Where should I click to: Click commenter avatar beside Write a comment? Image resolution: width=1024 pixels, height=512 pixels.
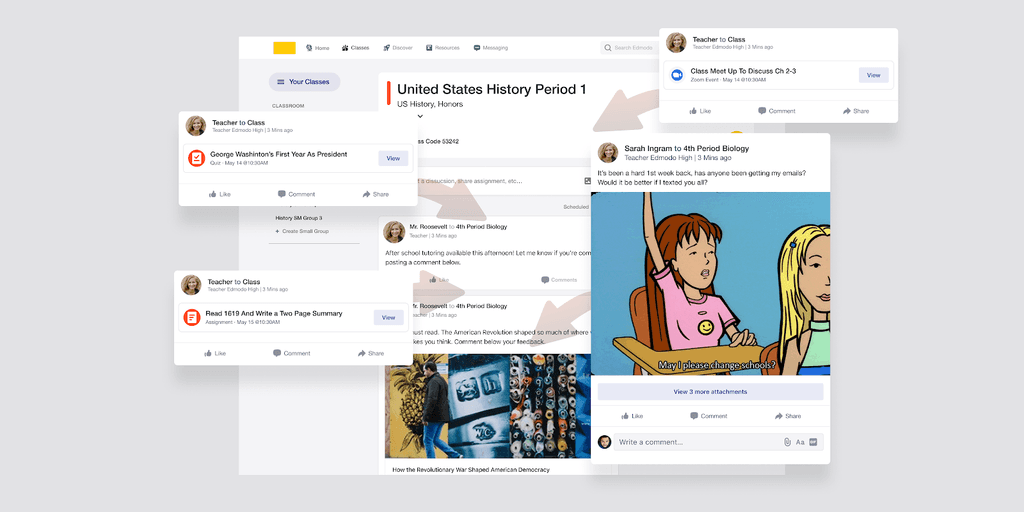click(605, 441)
